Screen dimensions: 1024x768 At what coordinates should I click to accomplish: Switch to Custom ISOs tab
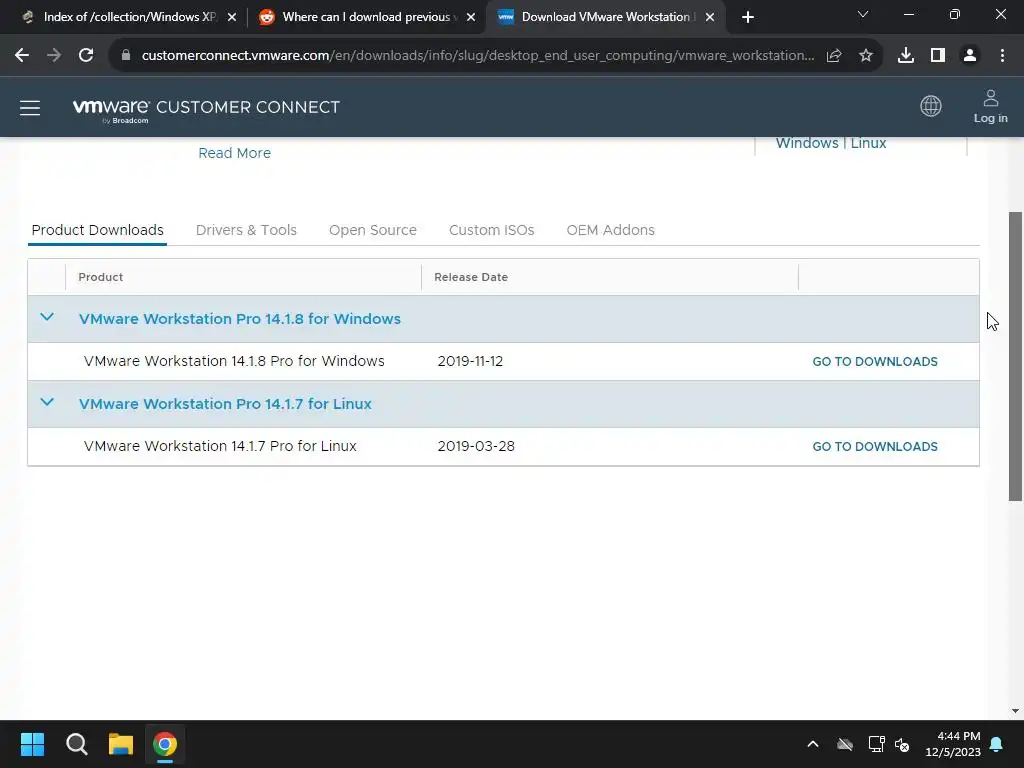[492, 230]
